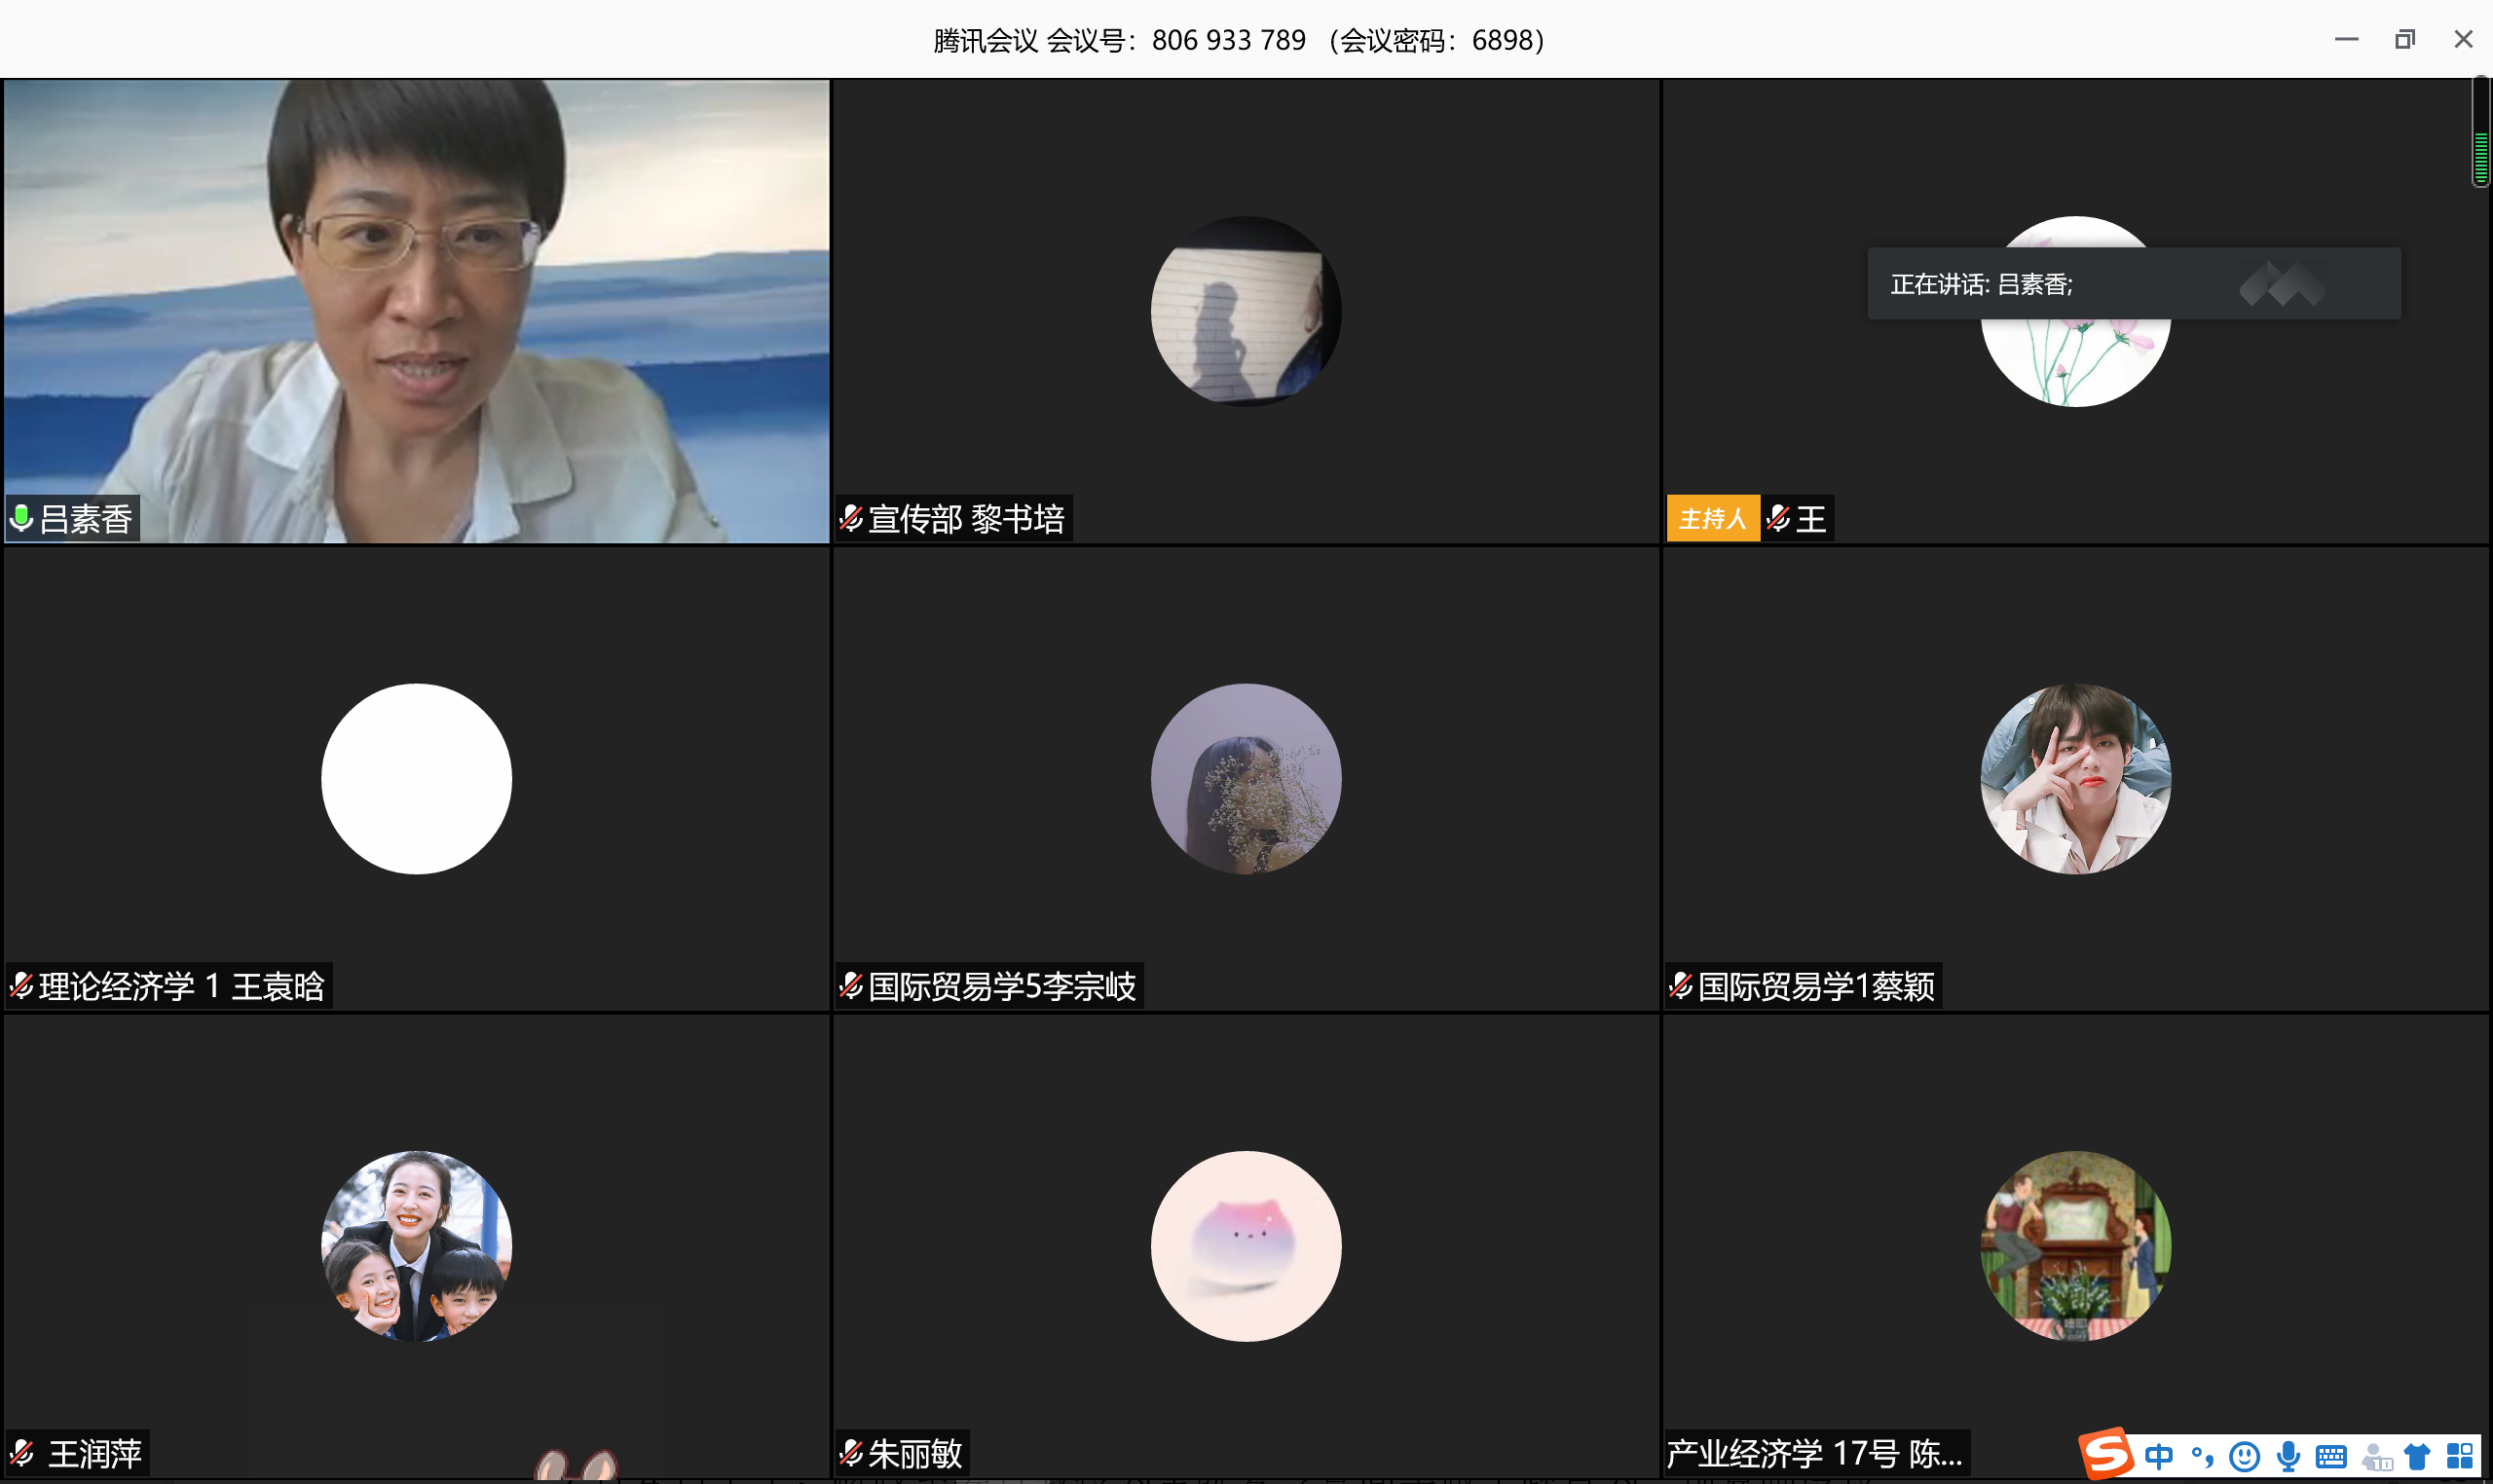This screenshot has width=2493, height=1484.
Task: Click the 国际贸易学5李宗岐 name label
Action: pos(1001,986)
